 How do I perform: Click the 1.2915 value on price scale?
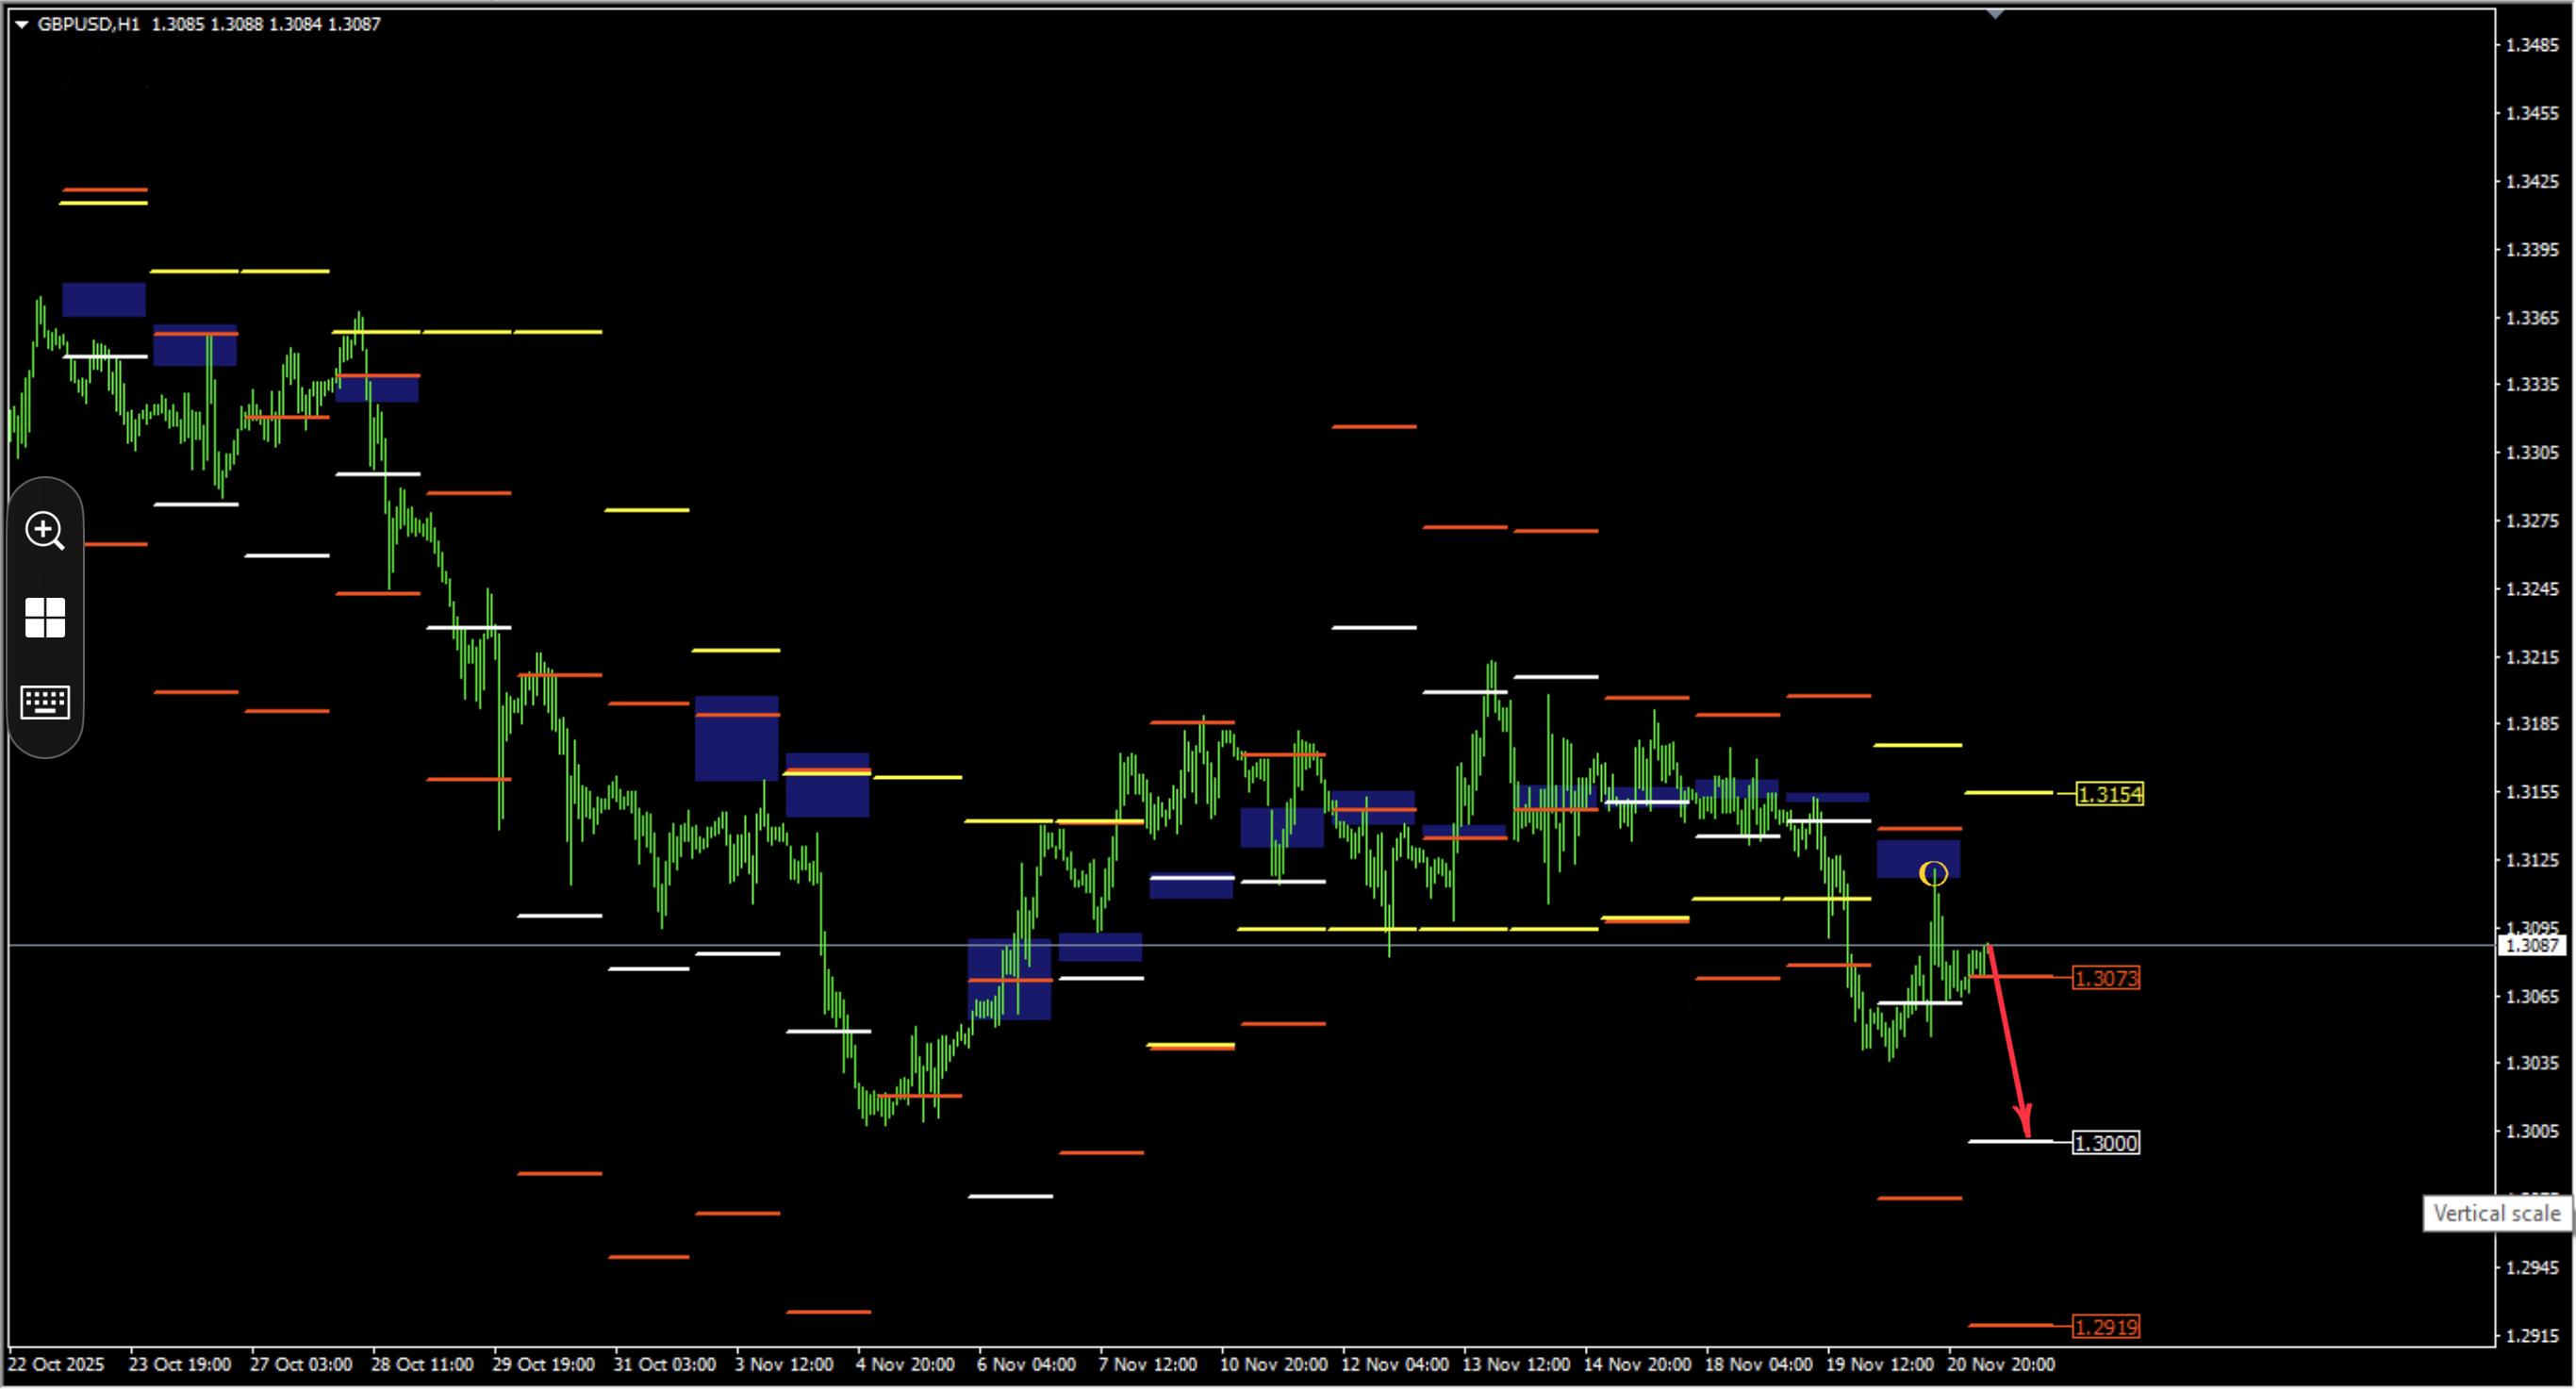[x=2531, y=1335]
